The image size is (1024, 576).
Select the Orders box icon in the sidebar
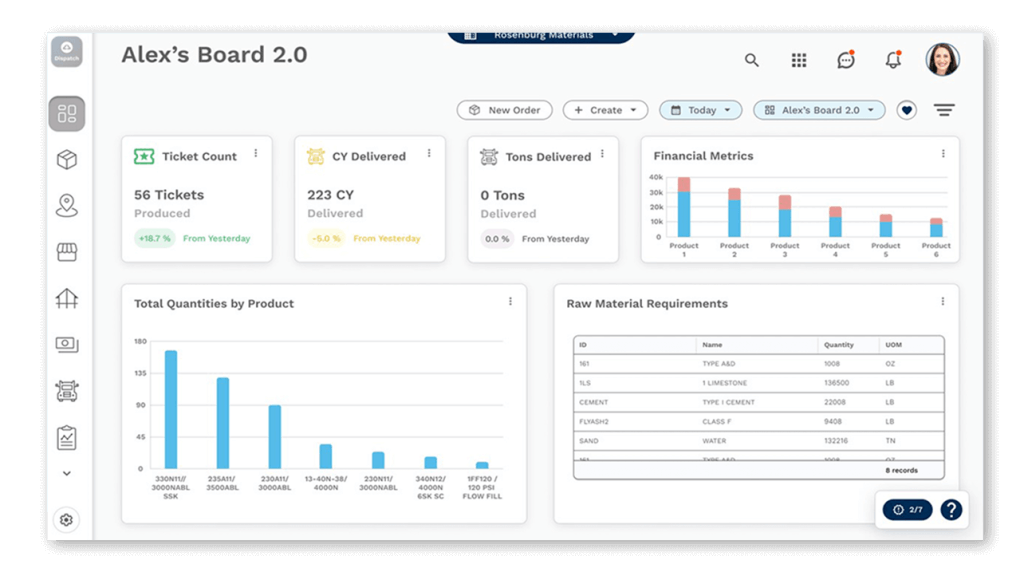pyautogui.click(x=66, y=158)
